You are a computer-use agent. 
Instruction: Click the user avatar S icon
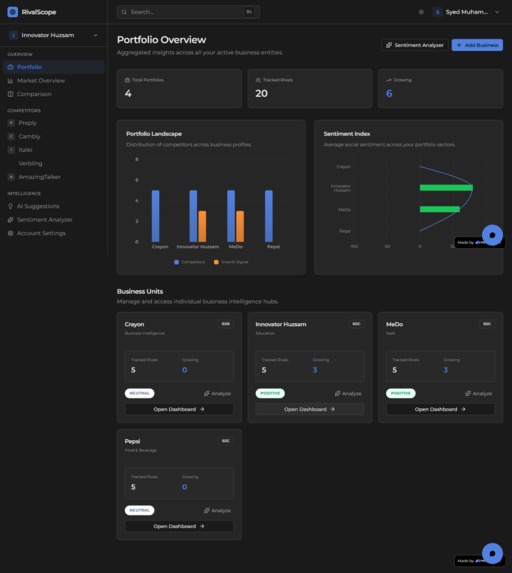(x=437, y=12)
